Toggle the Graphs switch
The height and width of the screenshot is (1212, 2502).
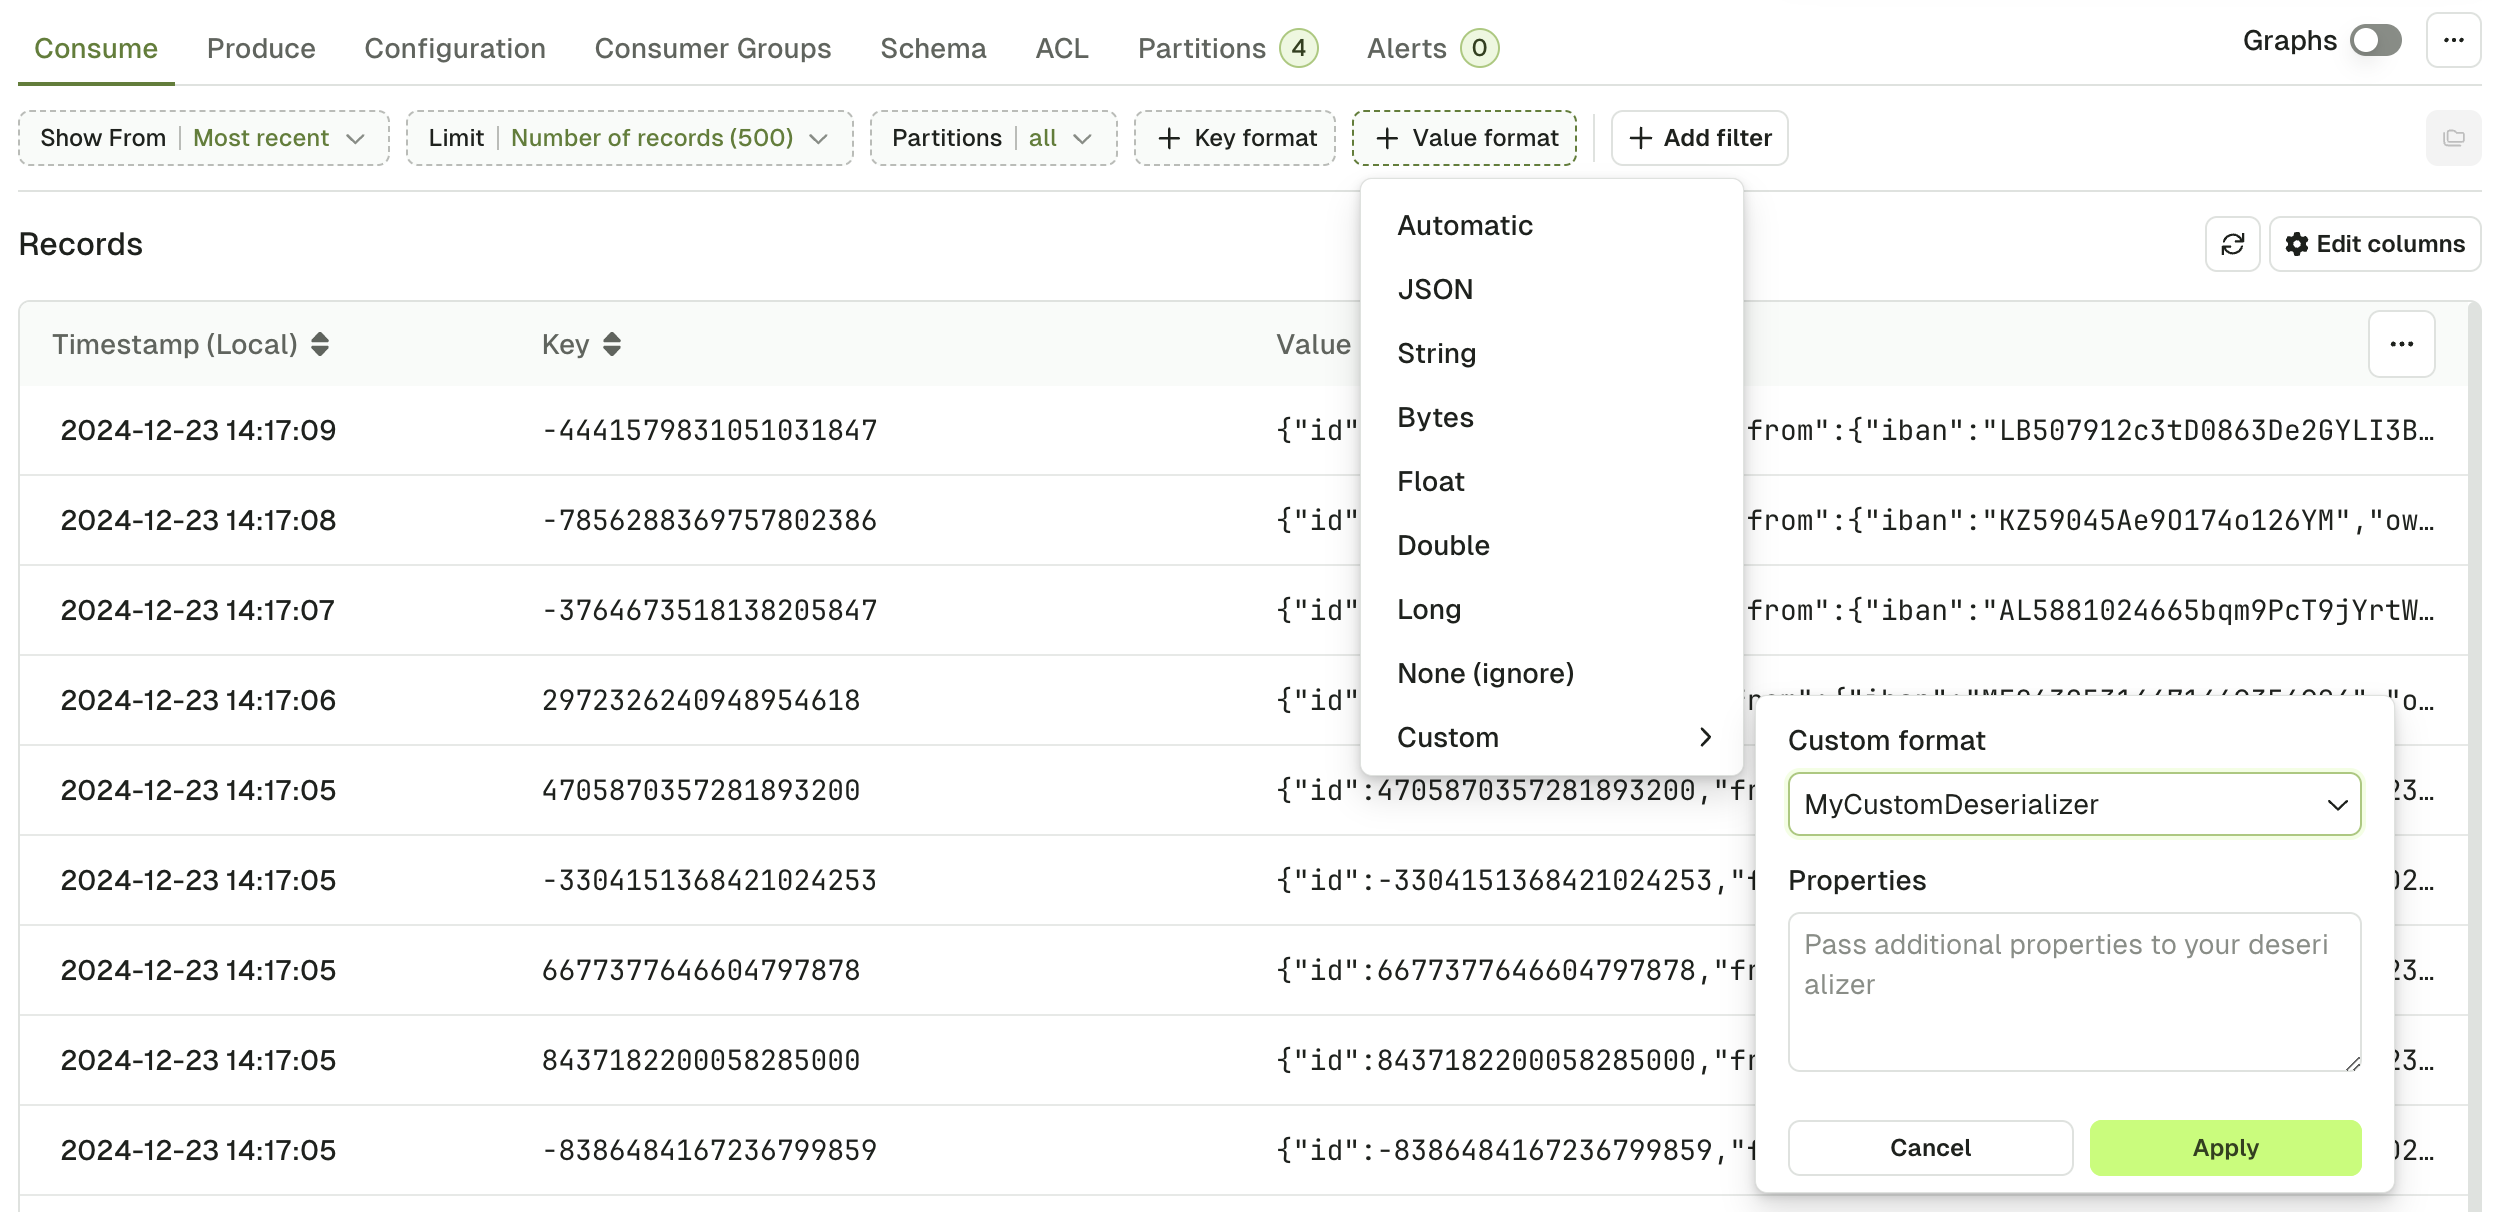2376,41
